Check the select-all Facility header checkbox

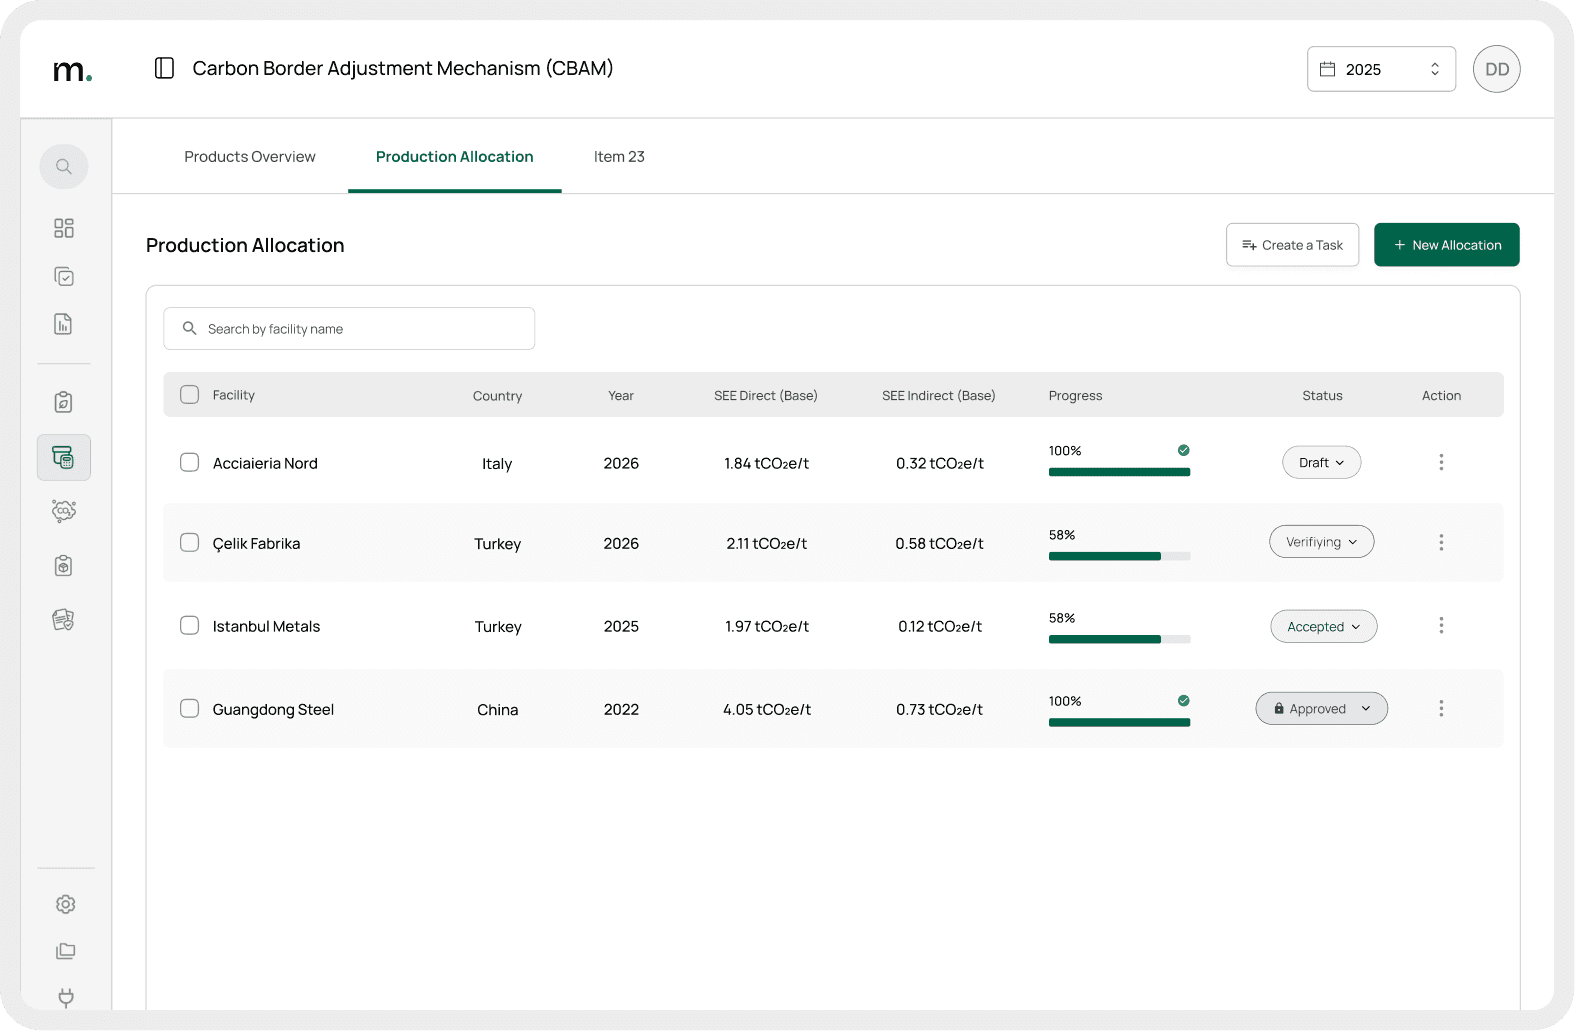pyautogui.click(x=189, y=395)
